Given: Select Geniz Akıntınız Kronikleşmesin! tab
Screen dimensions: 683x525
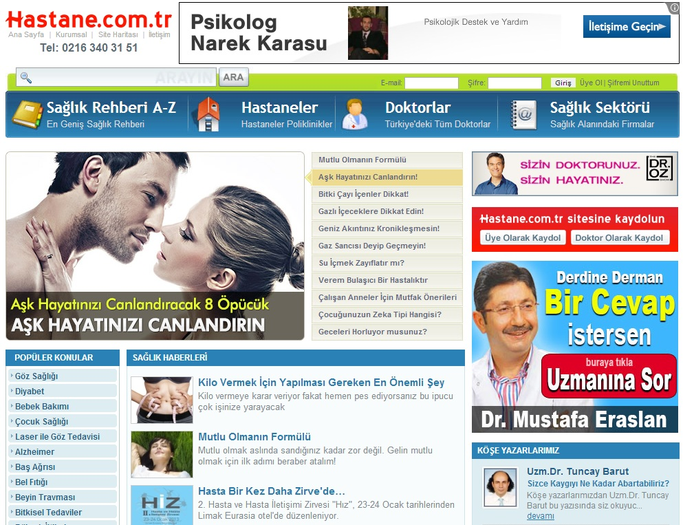Looking at the screenshot, I should click(x=387, y=229).
